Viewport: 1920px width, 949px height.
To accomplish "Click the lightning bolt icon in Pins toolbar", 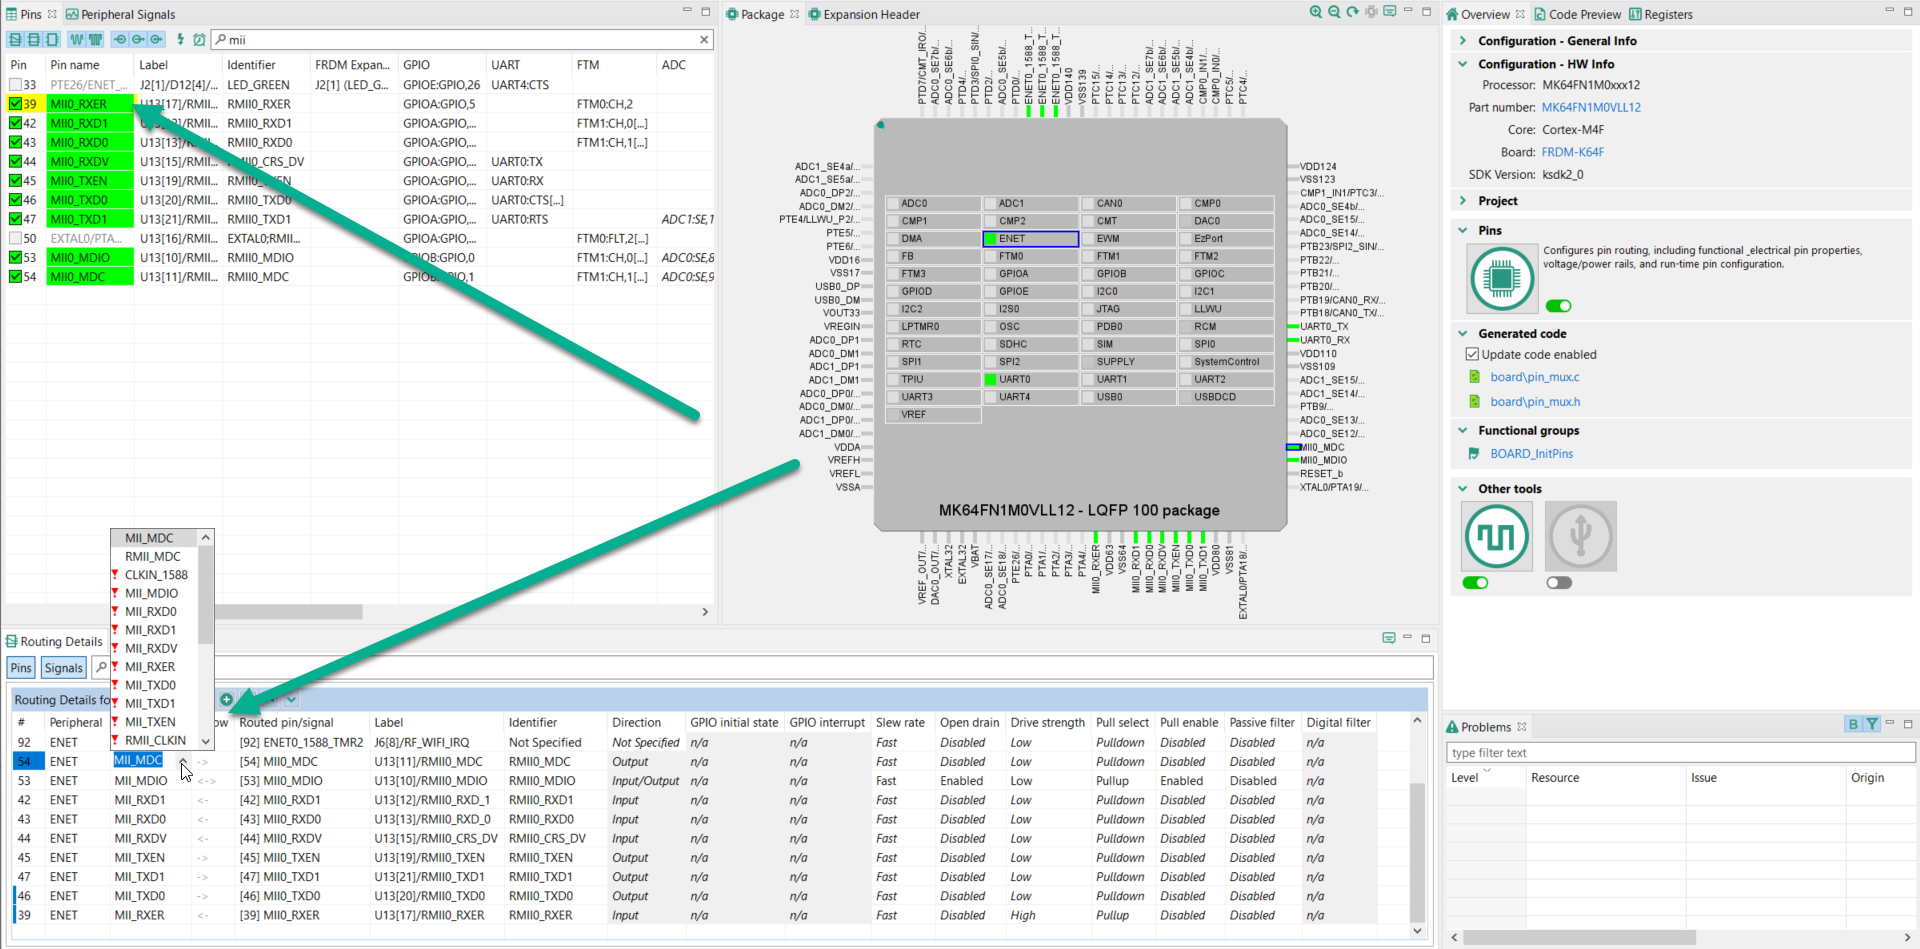I will click(x=181, y=39).
